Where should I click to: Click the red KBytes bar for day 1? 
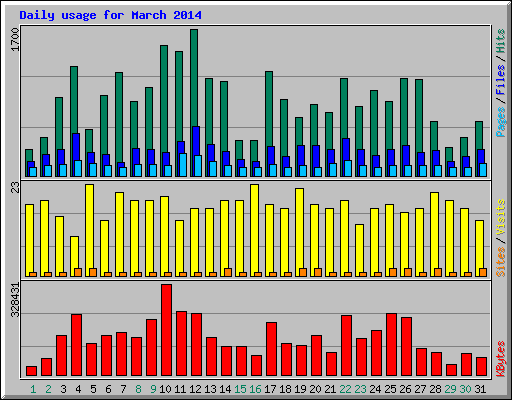pyautogui.click(x=31, y=371)
